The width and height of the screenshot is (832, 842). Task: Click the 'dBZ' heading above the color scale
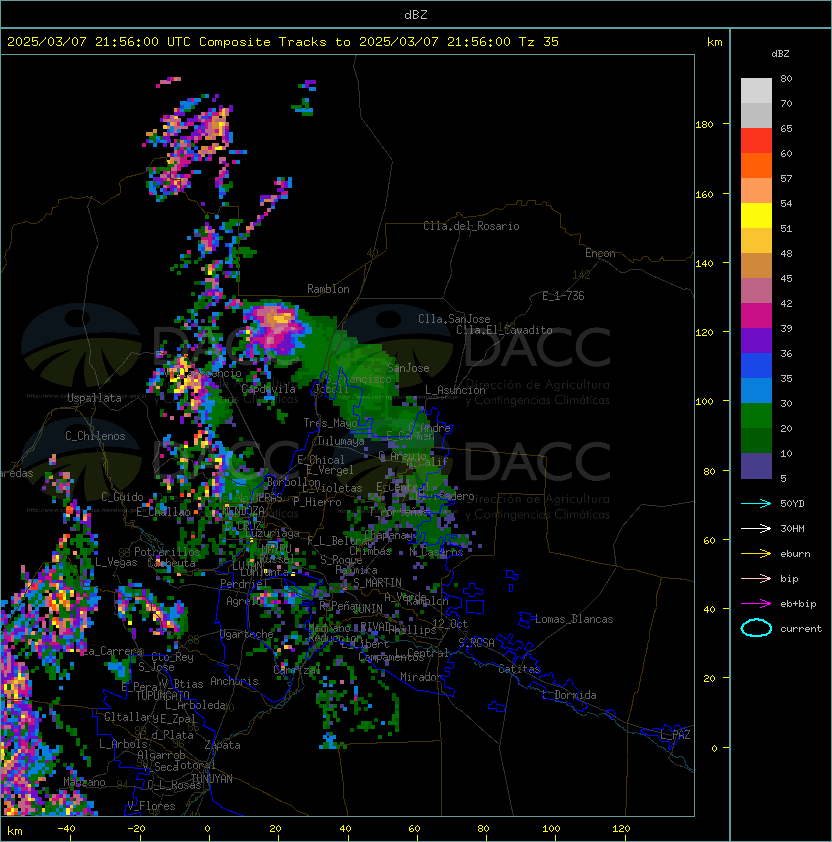coord(780,54)
